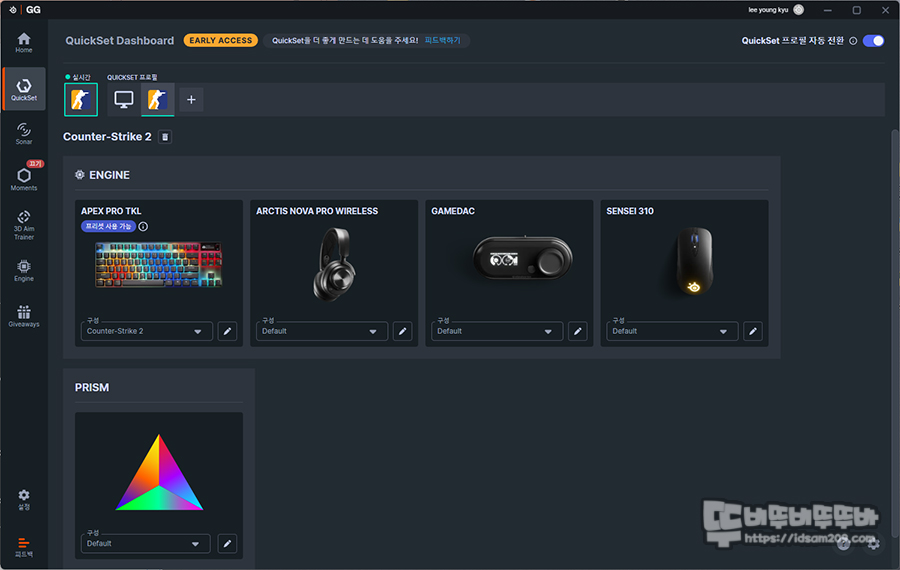The image size is (900, 570).
Task: Open the GameDAC config dropdown
Action: point(497,331)
